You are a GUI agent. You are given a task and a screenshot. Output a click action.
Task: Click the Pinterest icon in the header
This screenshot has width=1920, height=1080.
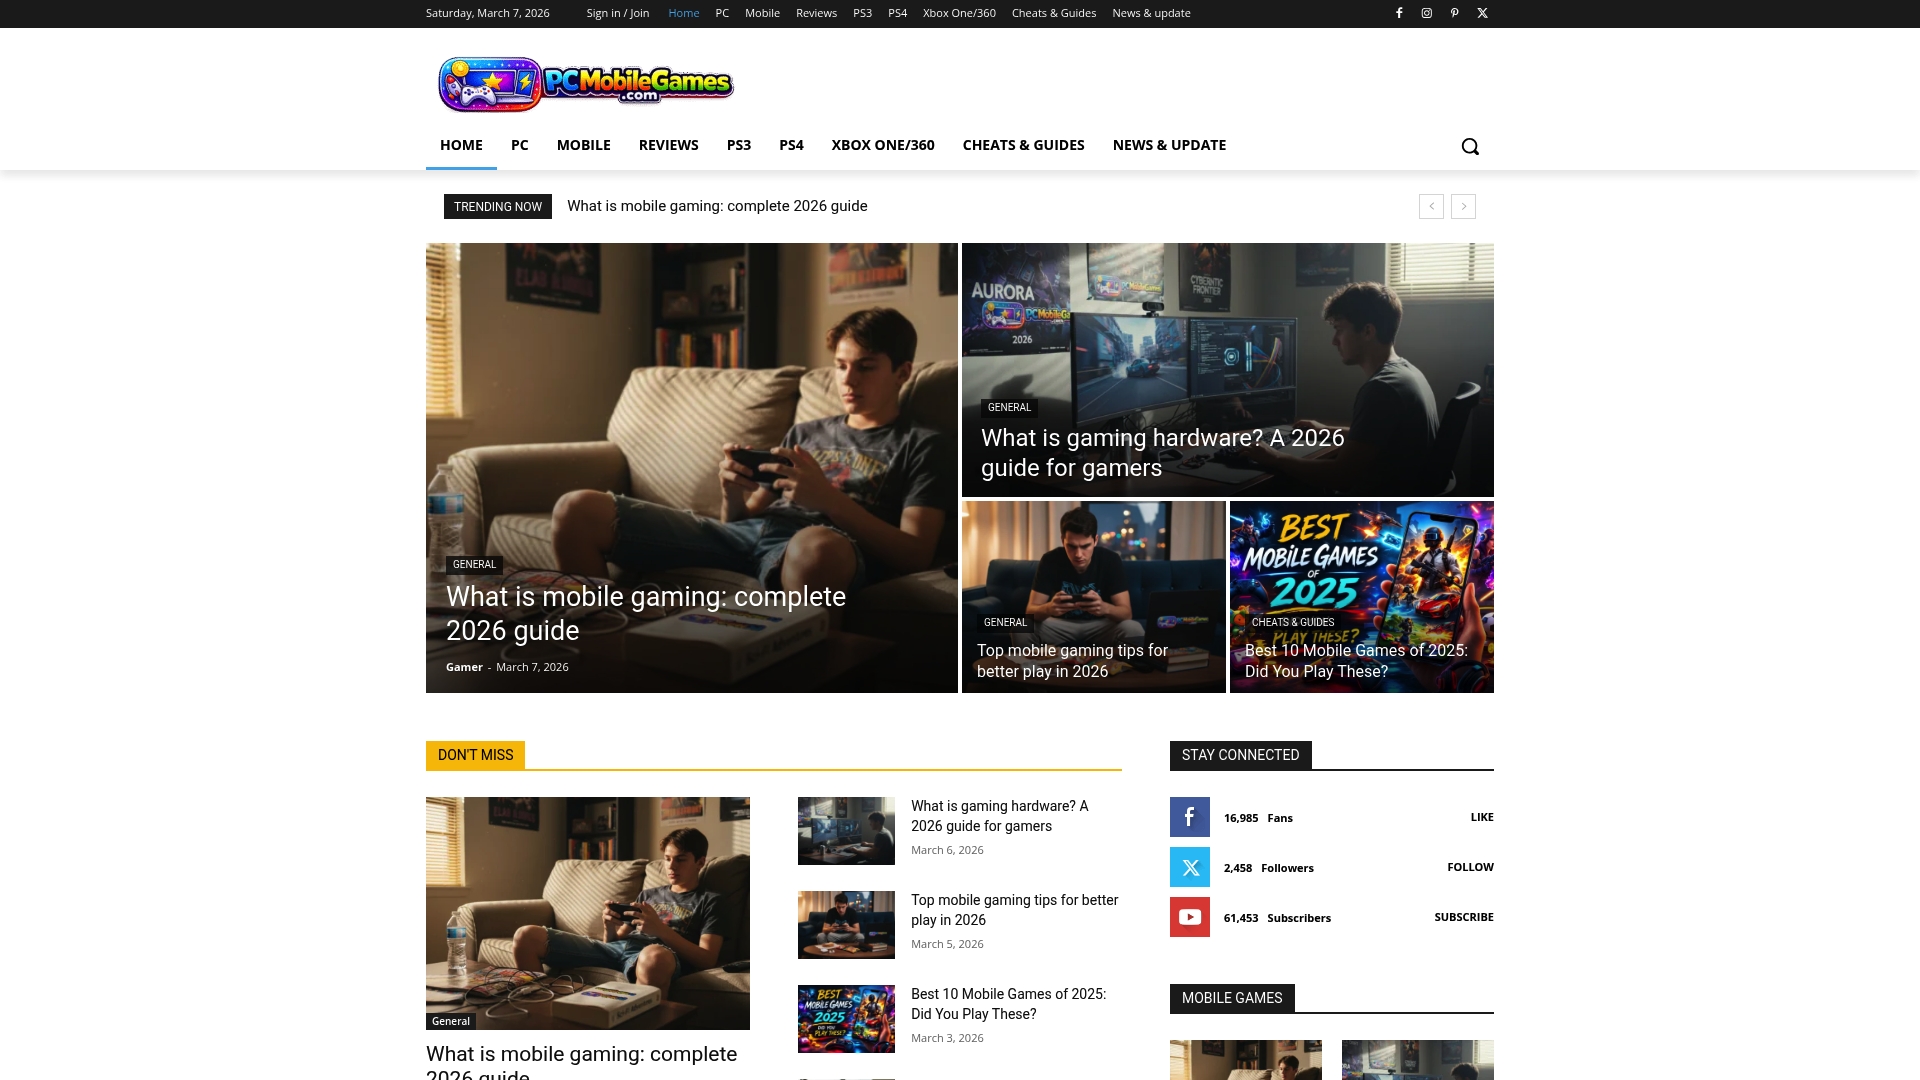pos(1455,13)
